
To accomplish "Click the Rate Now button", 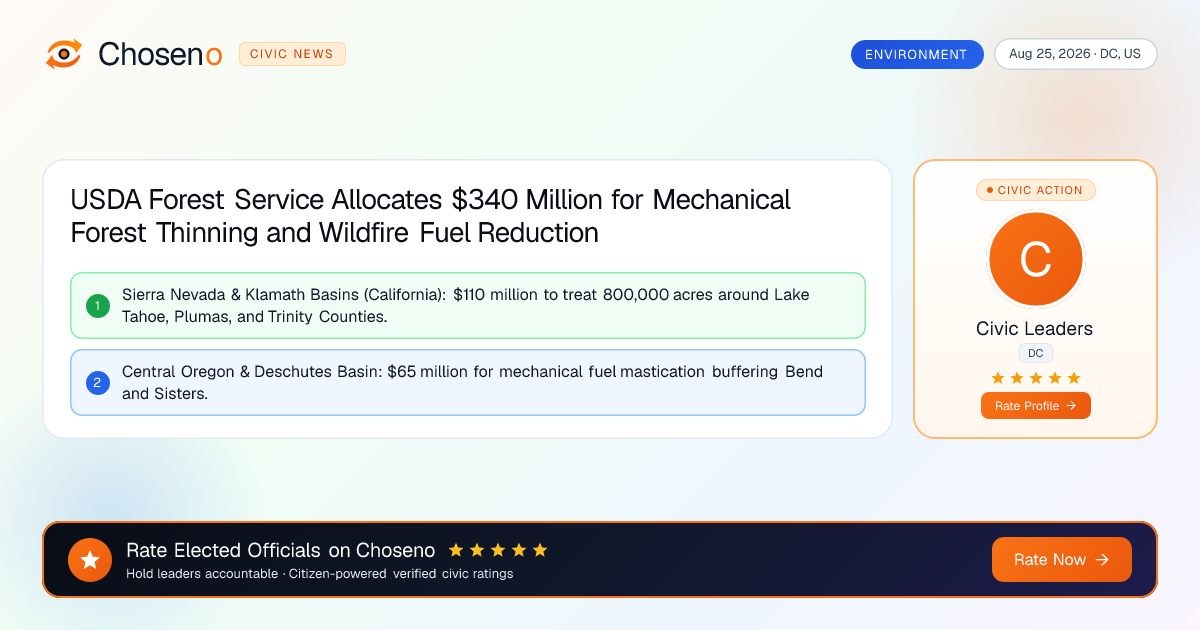I will (1062, 560).
